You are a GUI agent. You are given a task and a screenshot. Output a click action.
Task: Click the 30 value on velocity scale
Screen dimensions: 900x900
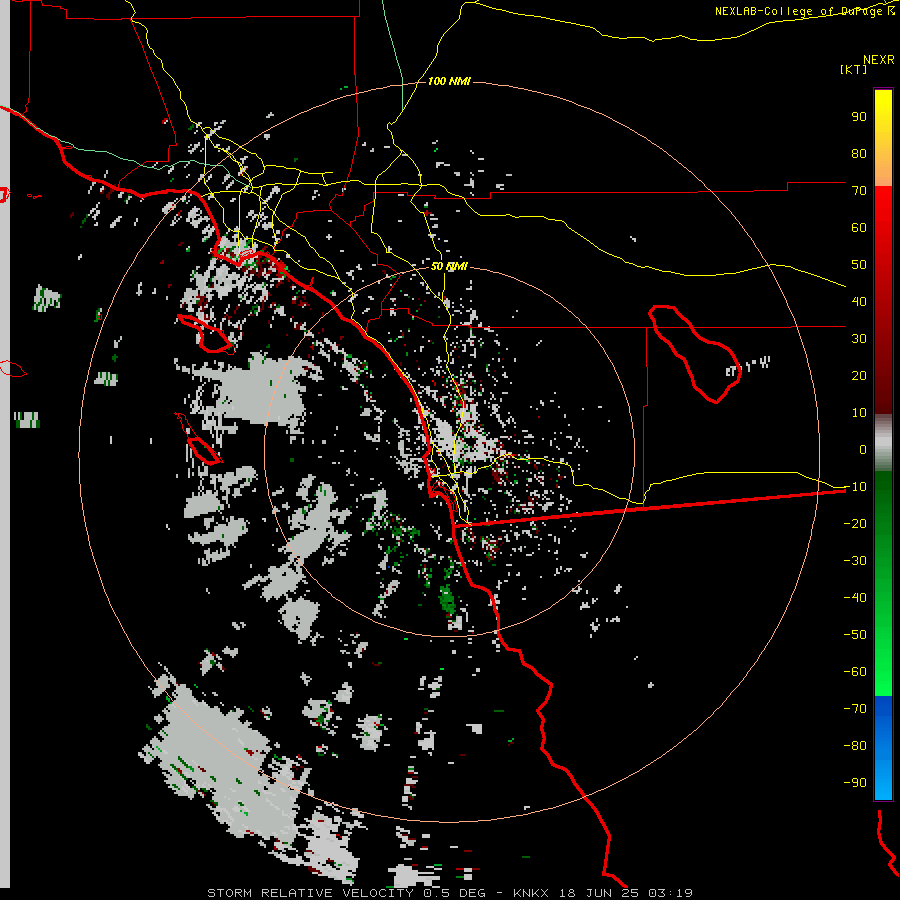point(859,339)
